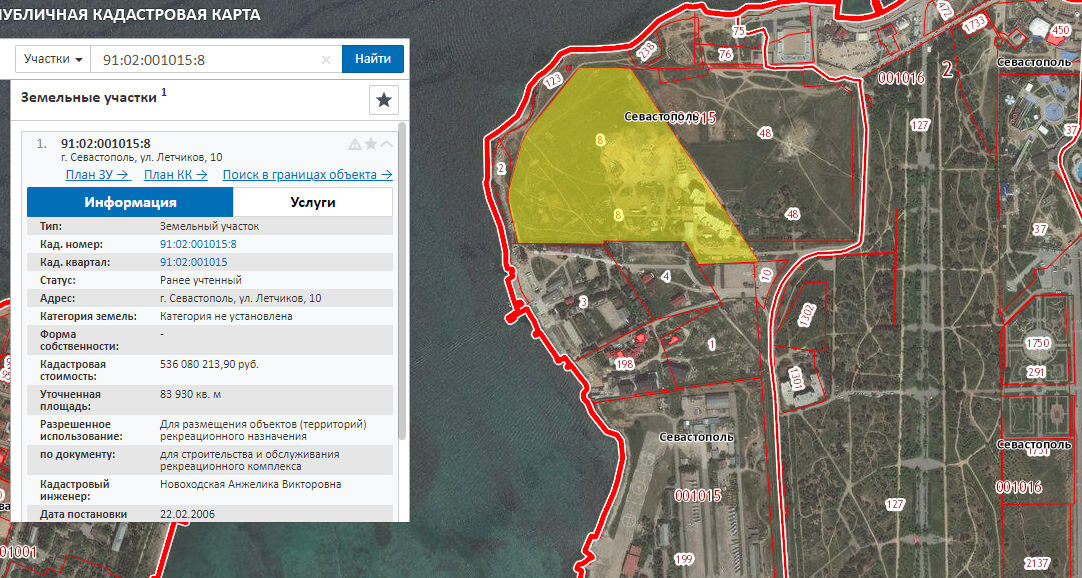Click parcel label 76 on map
This screenshot has height=578, width=1082.
pyautogui.click(x=725, y=54)
